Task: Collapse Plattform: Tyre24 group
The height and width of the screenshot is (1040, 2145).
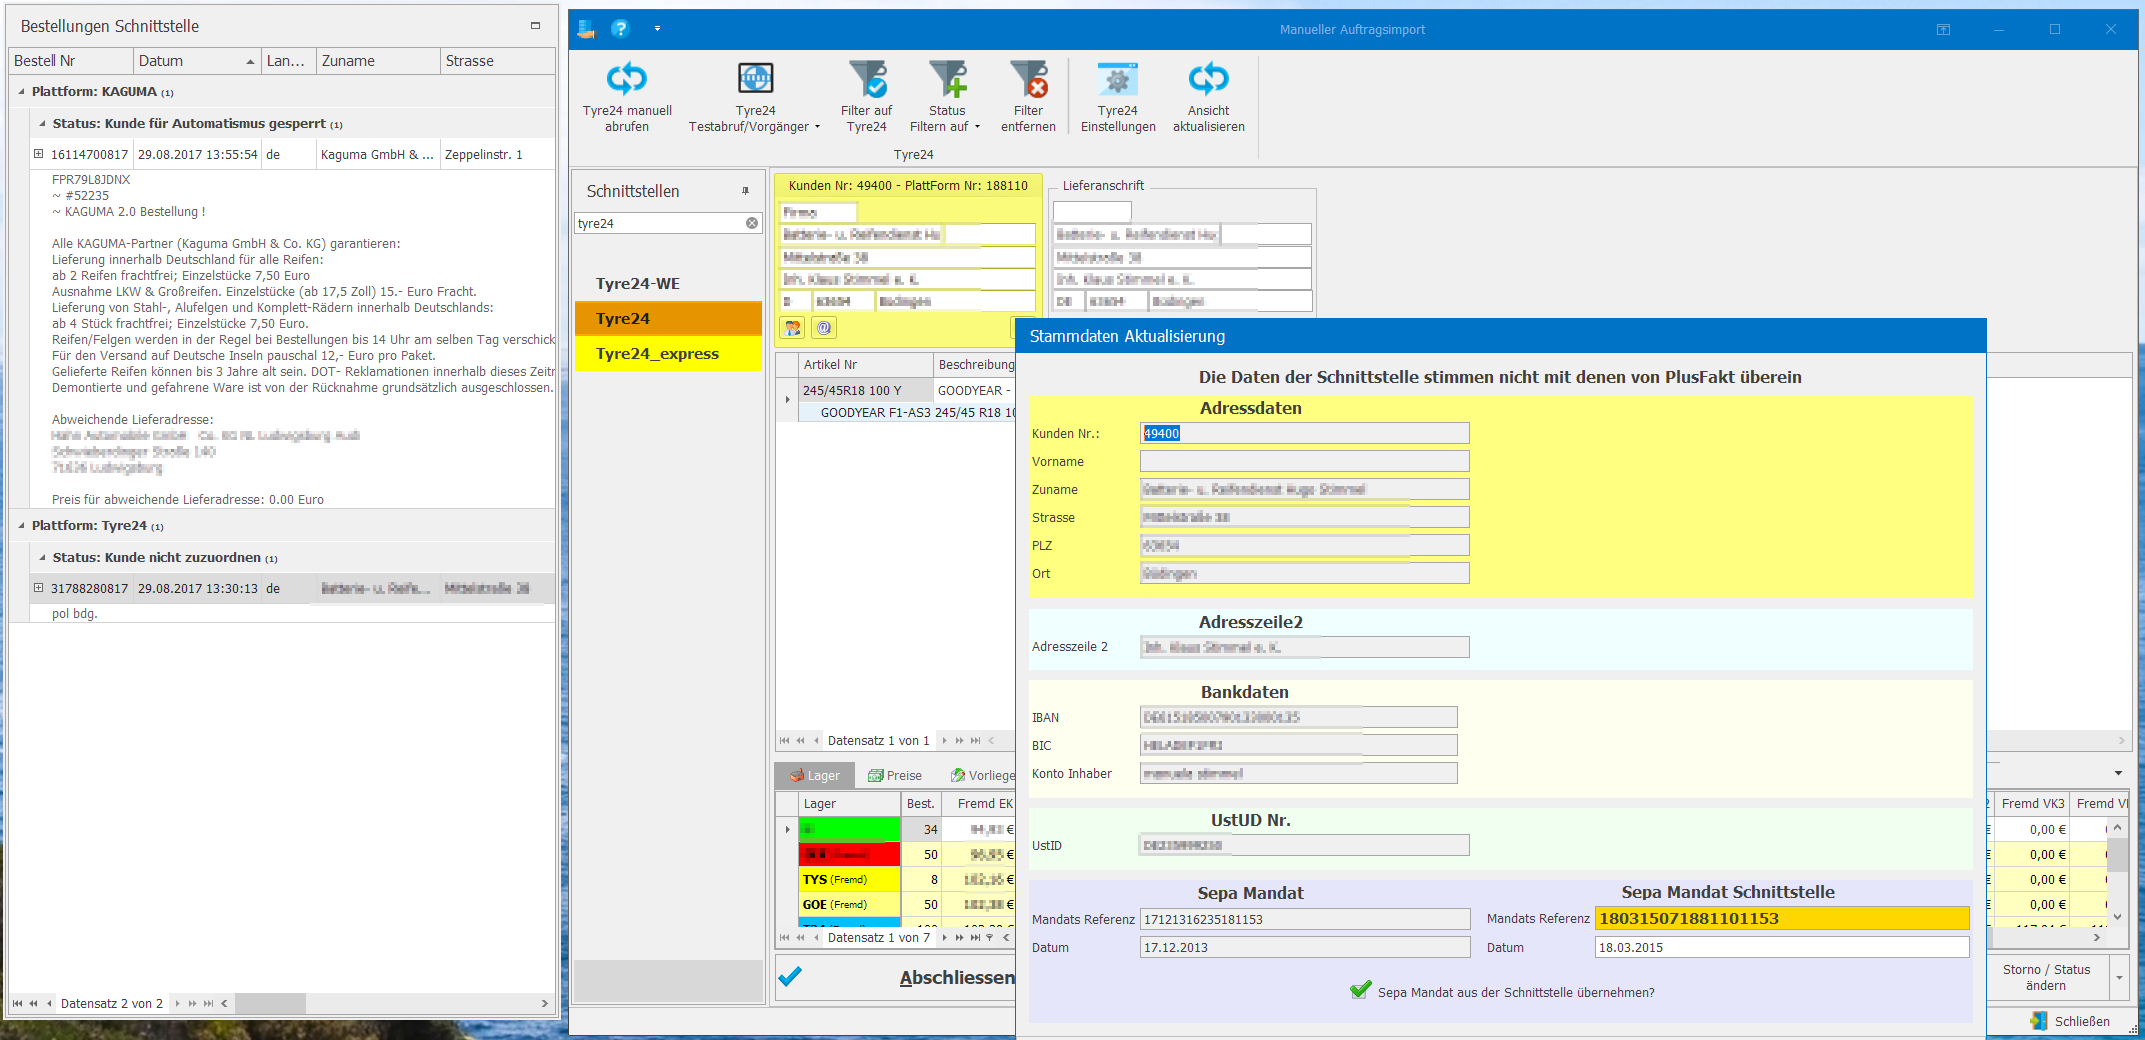Action: tap(21, 525)
